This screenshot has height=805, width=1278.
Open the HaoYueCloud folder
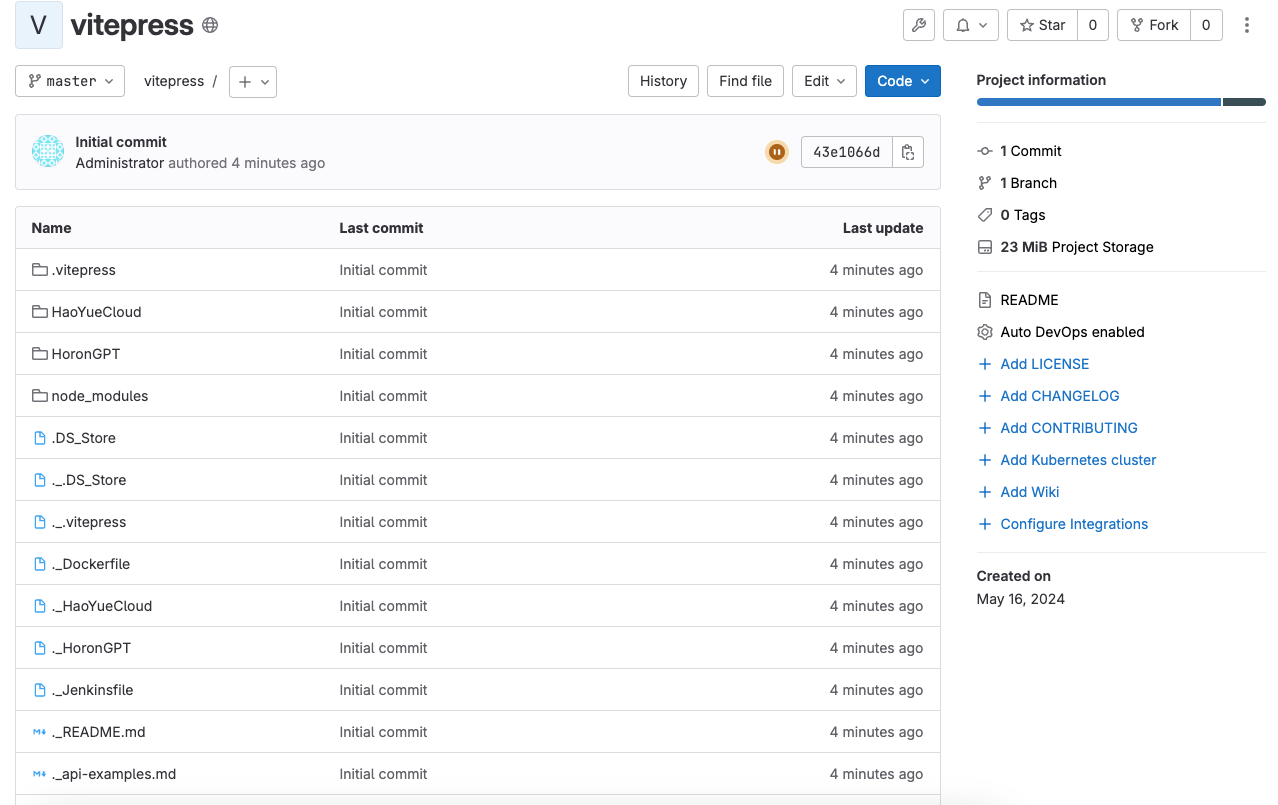click(96, 312)
